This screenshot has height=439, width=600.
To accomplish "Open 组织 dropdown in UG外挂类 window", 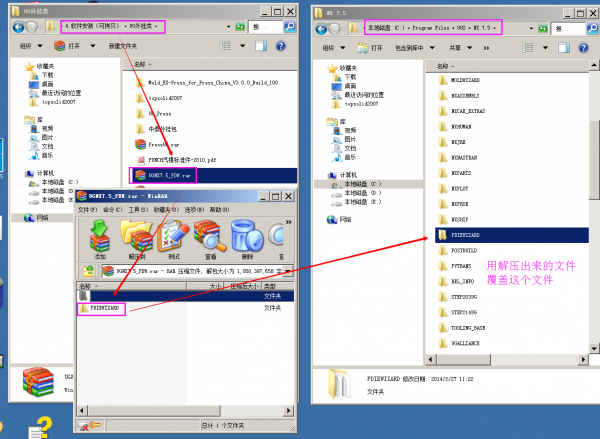I will click(x=31, y=46).
